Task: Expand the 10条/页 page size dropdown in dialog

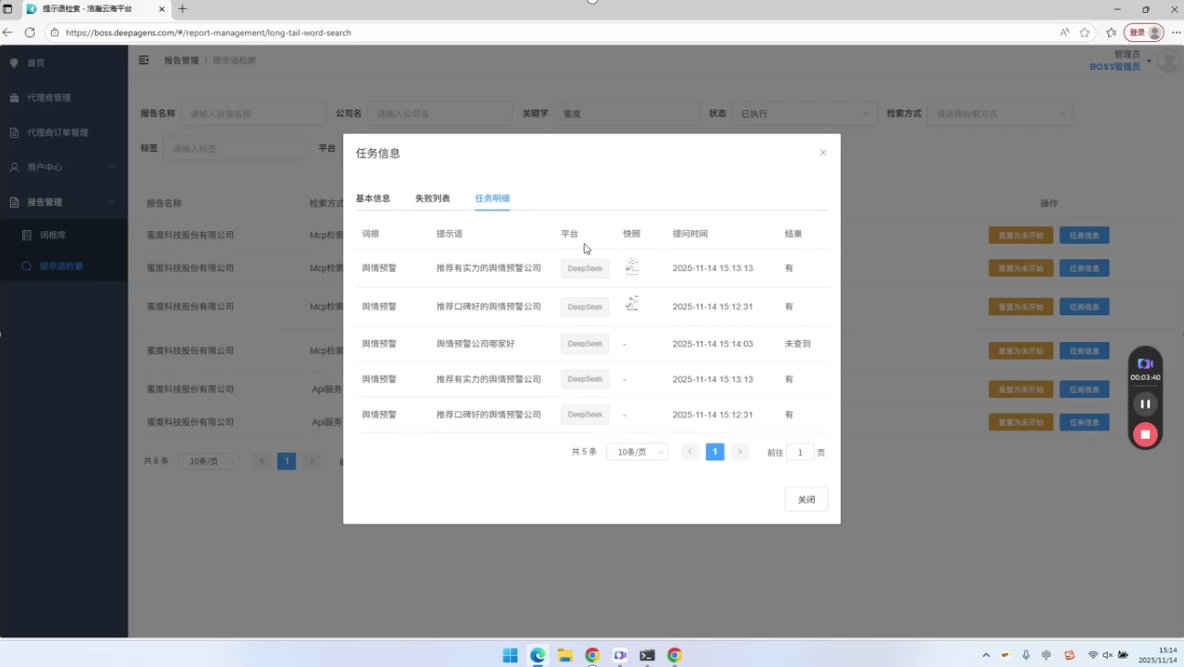Action: [637, 452]
